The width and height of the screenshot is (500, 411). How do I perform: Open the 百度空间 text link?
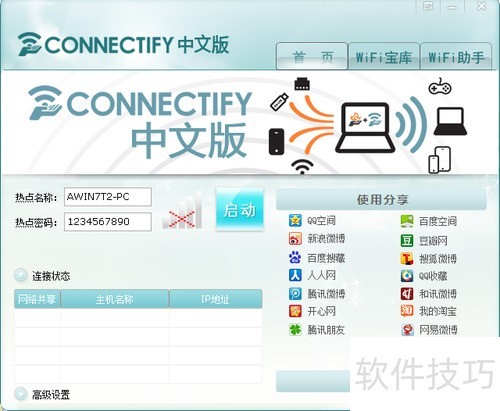(438, 221)
